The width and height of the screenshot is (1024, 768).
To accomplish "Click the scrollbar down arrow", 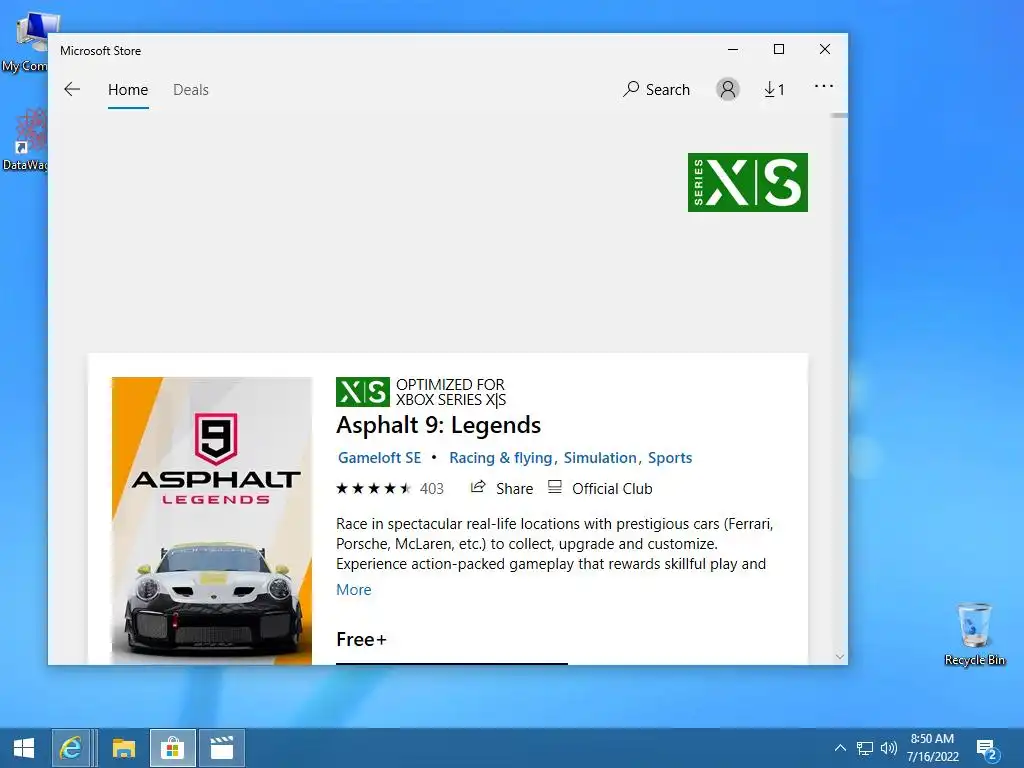I will coord(840,657).
